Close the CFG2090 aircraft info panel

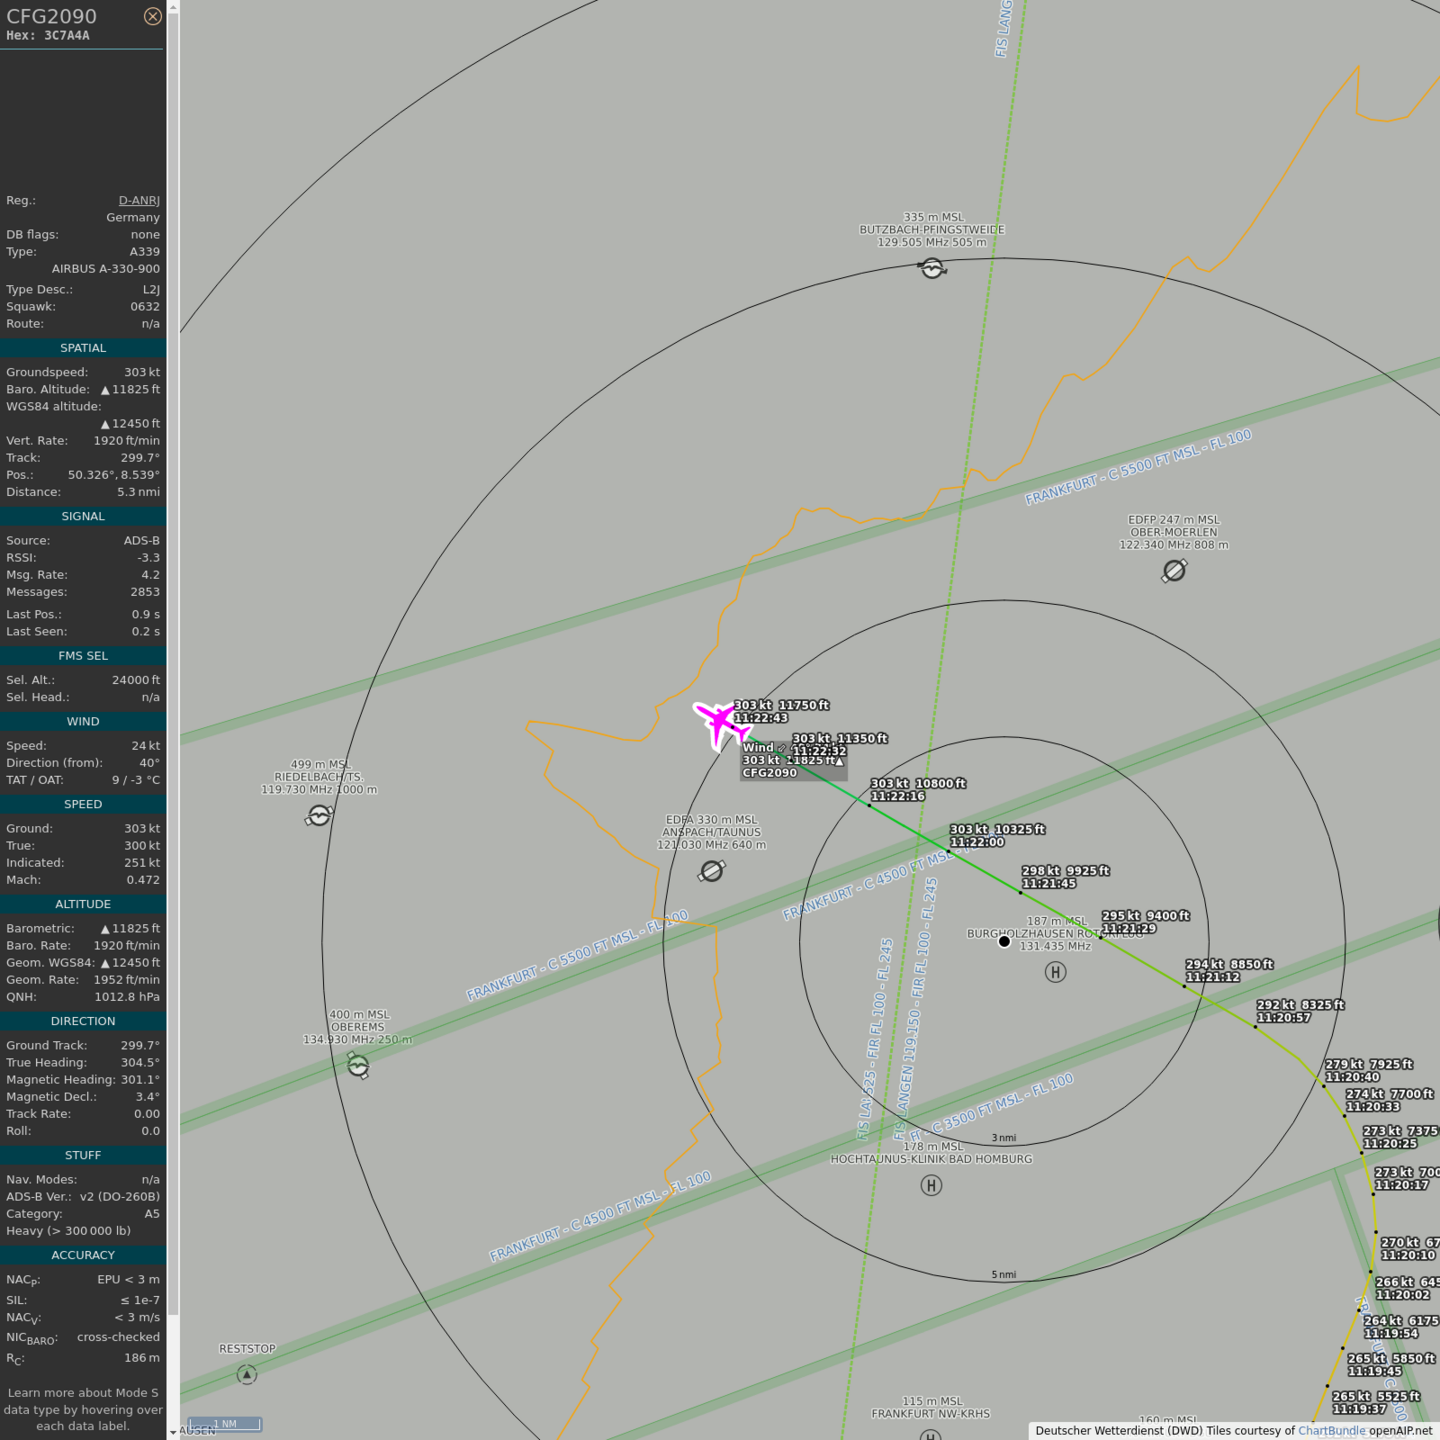click(152, 16)
